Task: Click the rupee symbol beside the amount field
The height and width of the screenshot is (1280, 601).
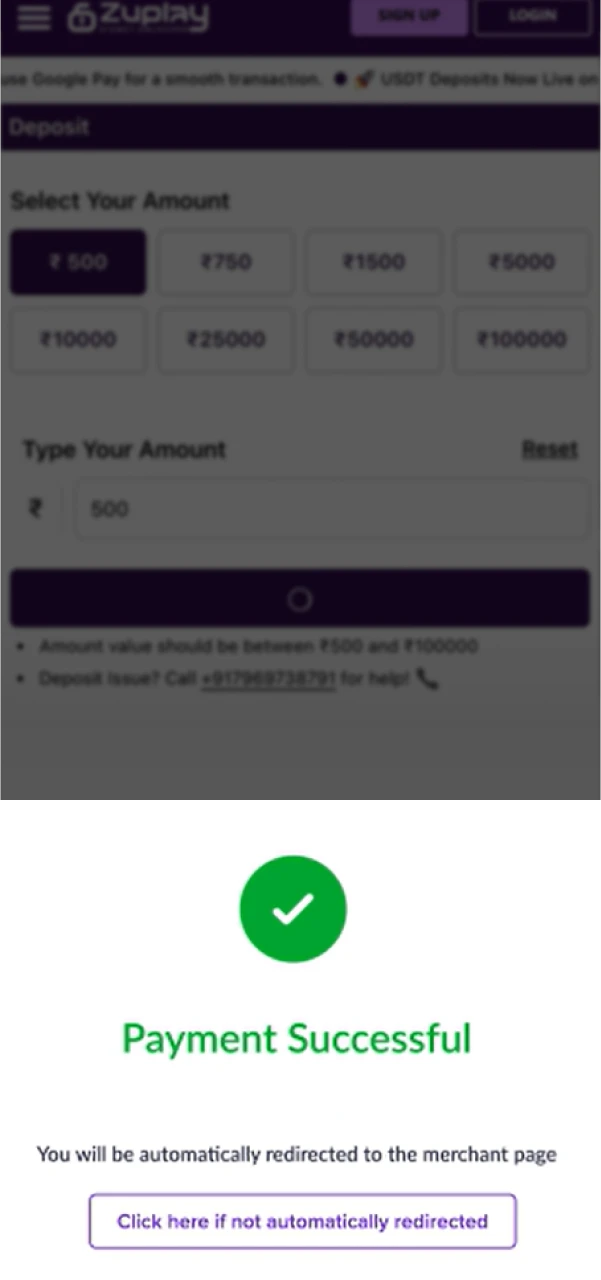Action: (37, 509)
